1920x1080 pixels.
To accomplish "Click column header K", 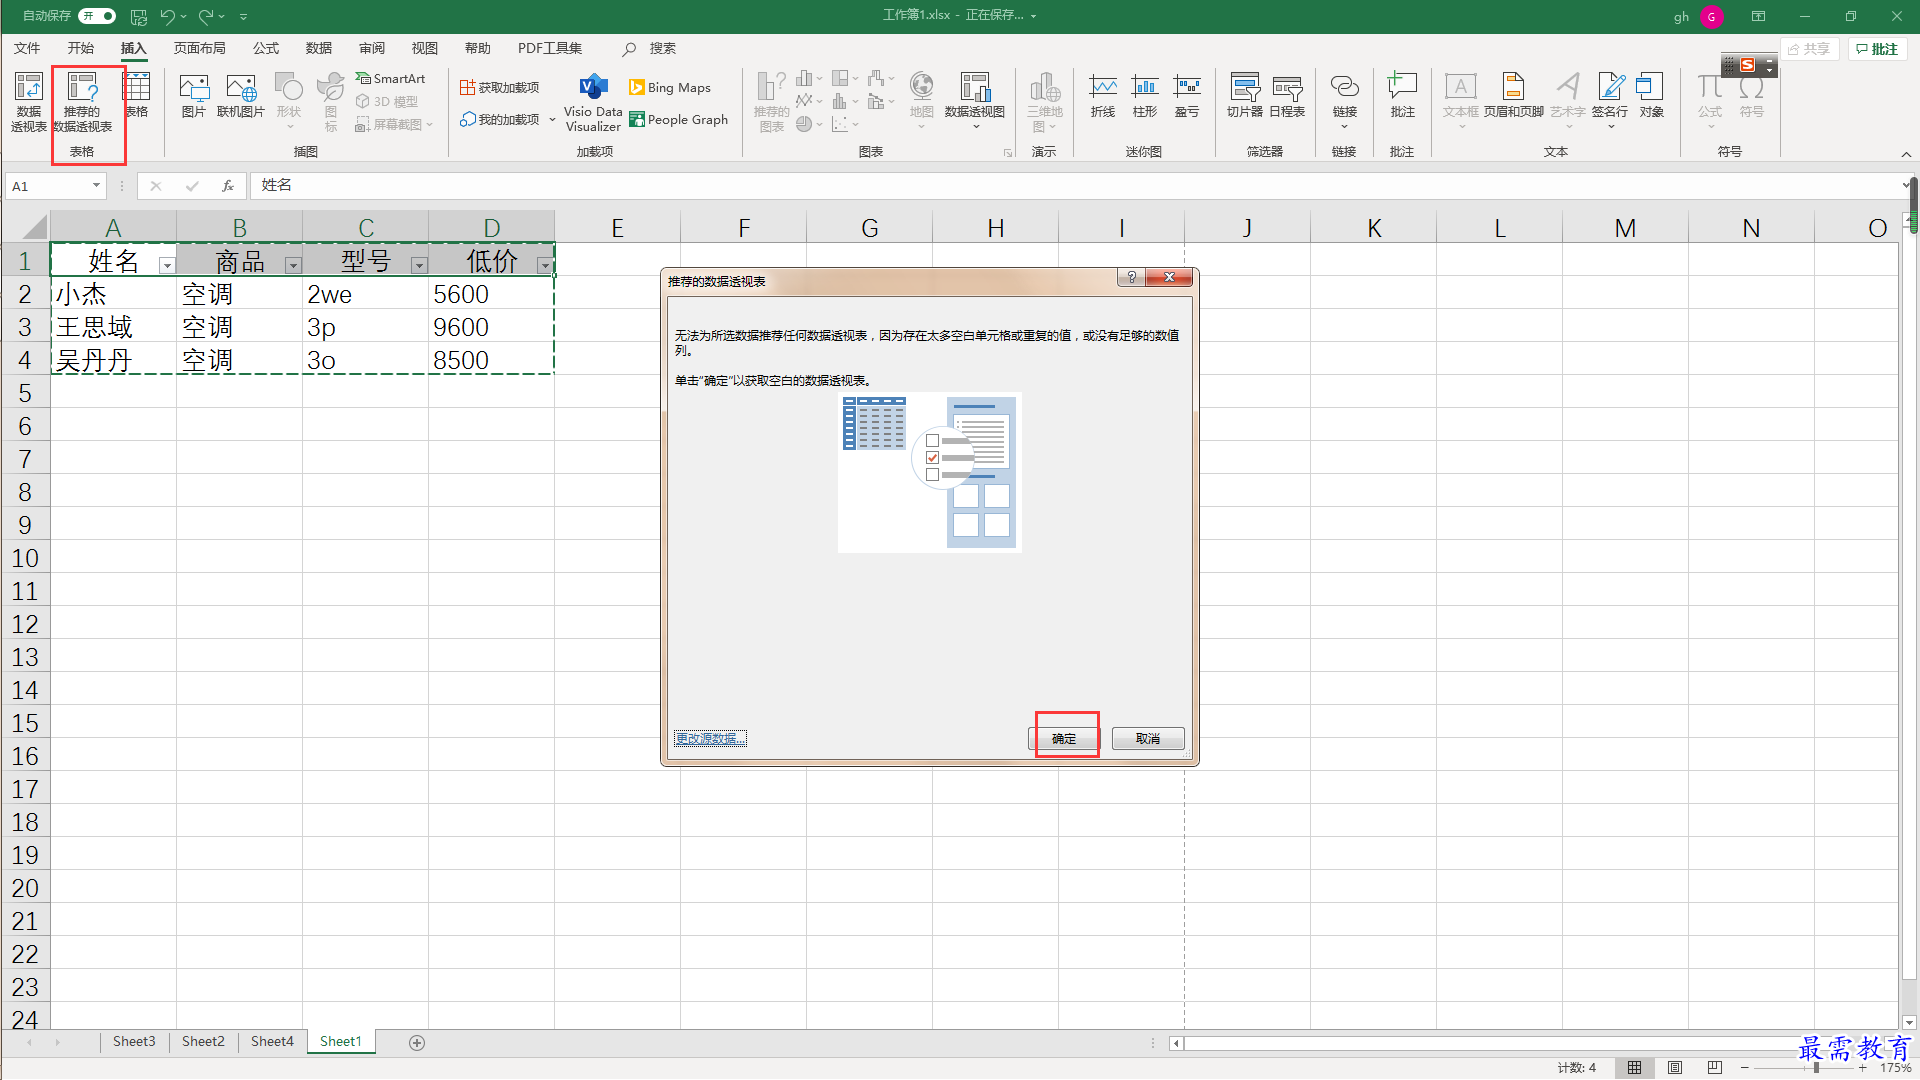I will 1374,228.
